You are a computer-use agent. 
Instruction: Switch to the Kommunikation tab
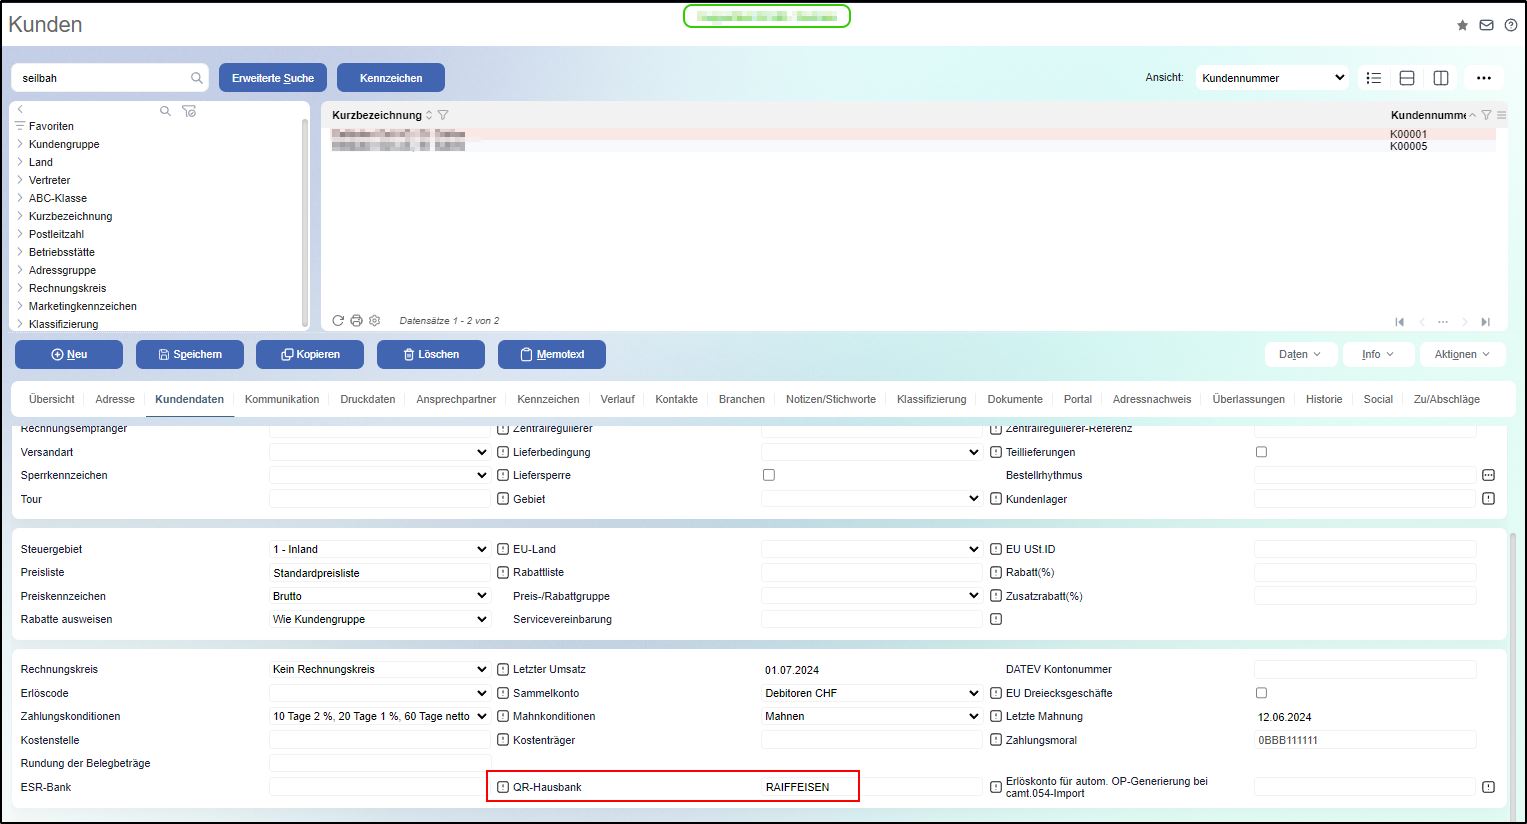point(282,399)
